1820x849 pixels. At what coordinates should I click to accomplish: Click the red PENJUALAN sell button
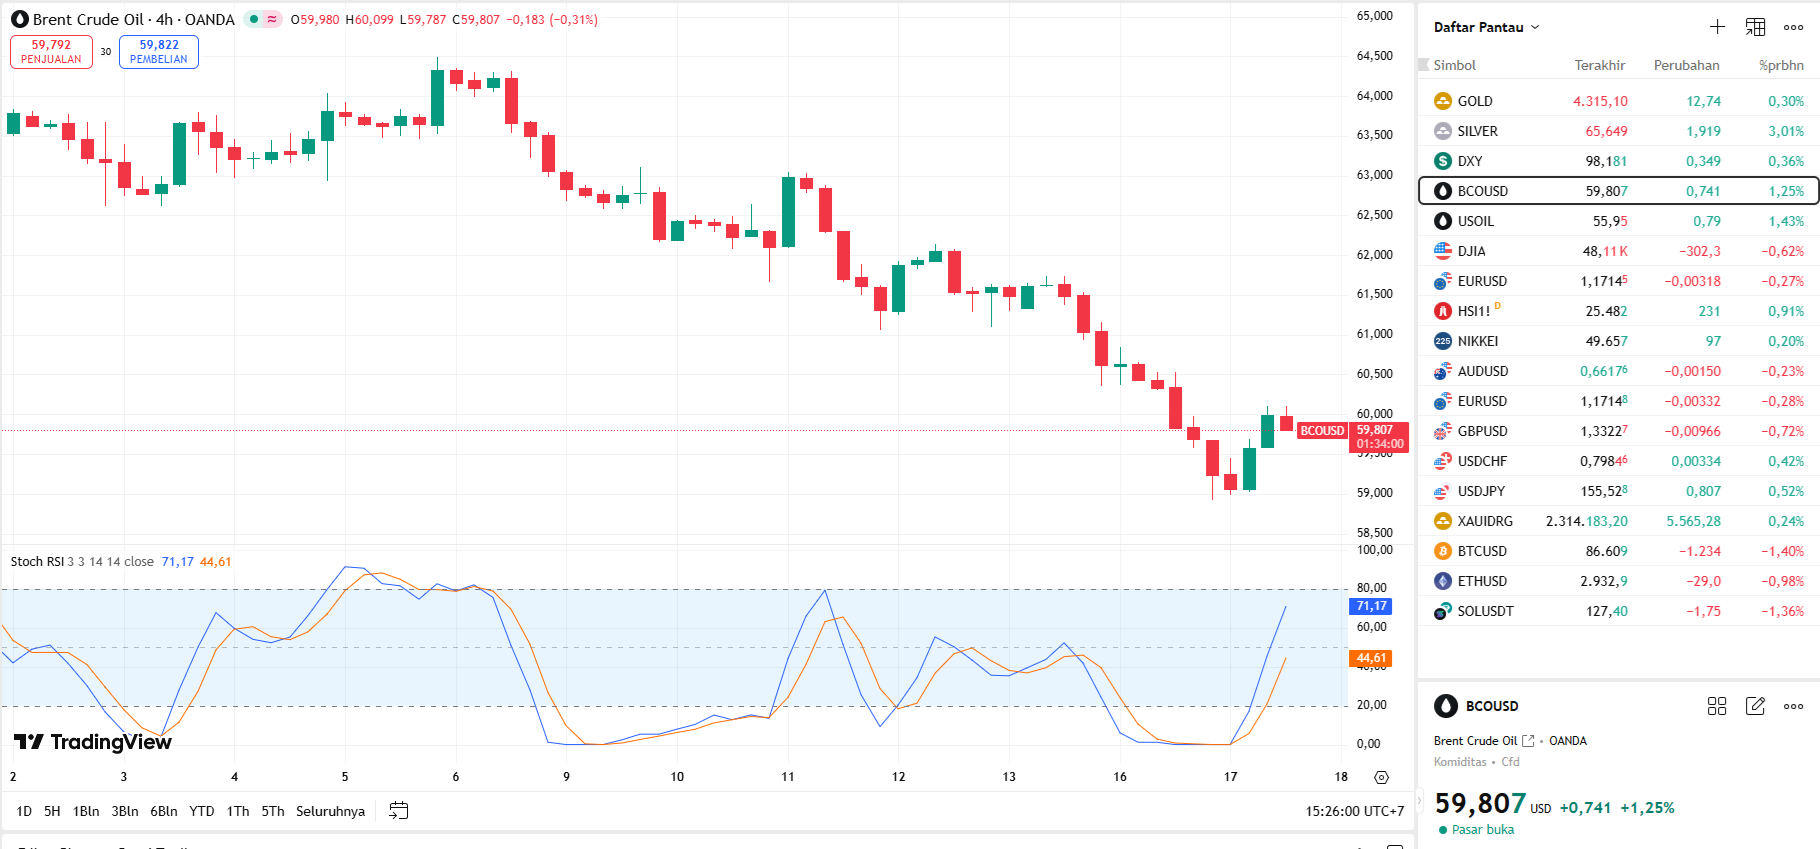coord(51,52)
